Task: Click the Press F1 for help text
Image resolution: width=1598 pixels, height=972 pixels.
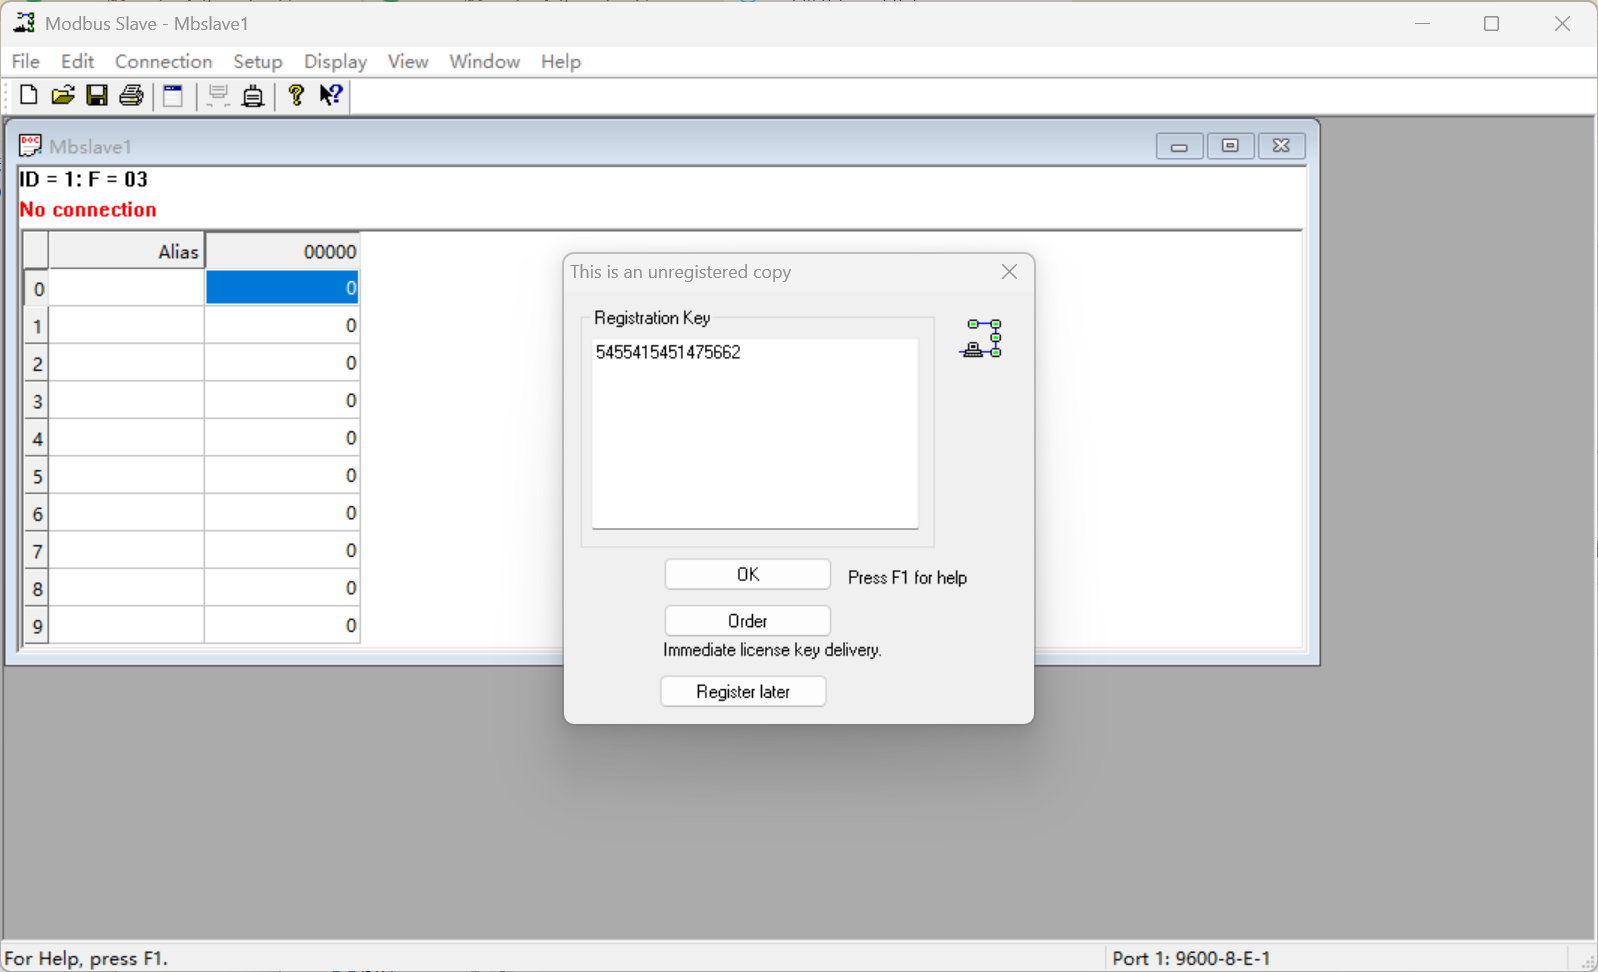Action: 907,578
